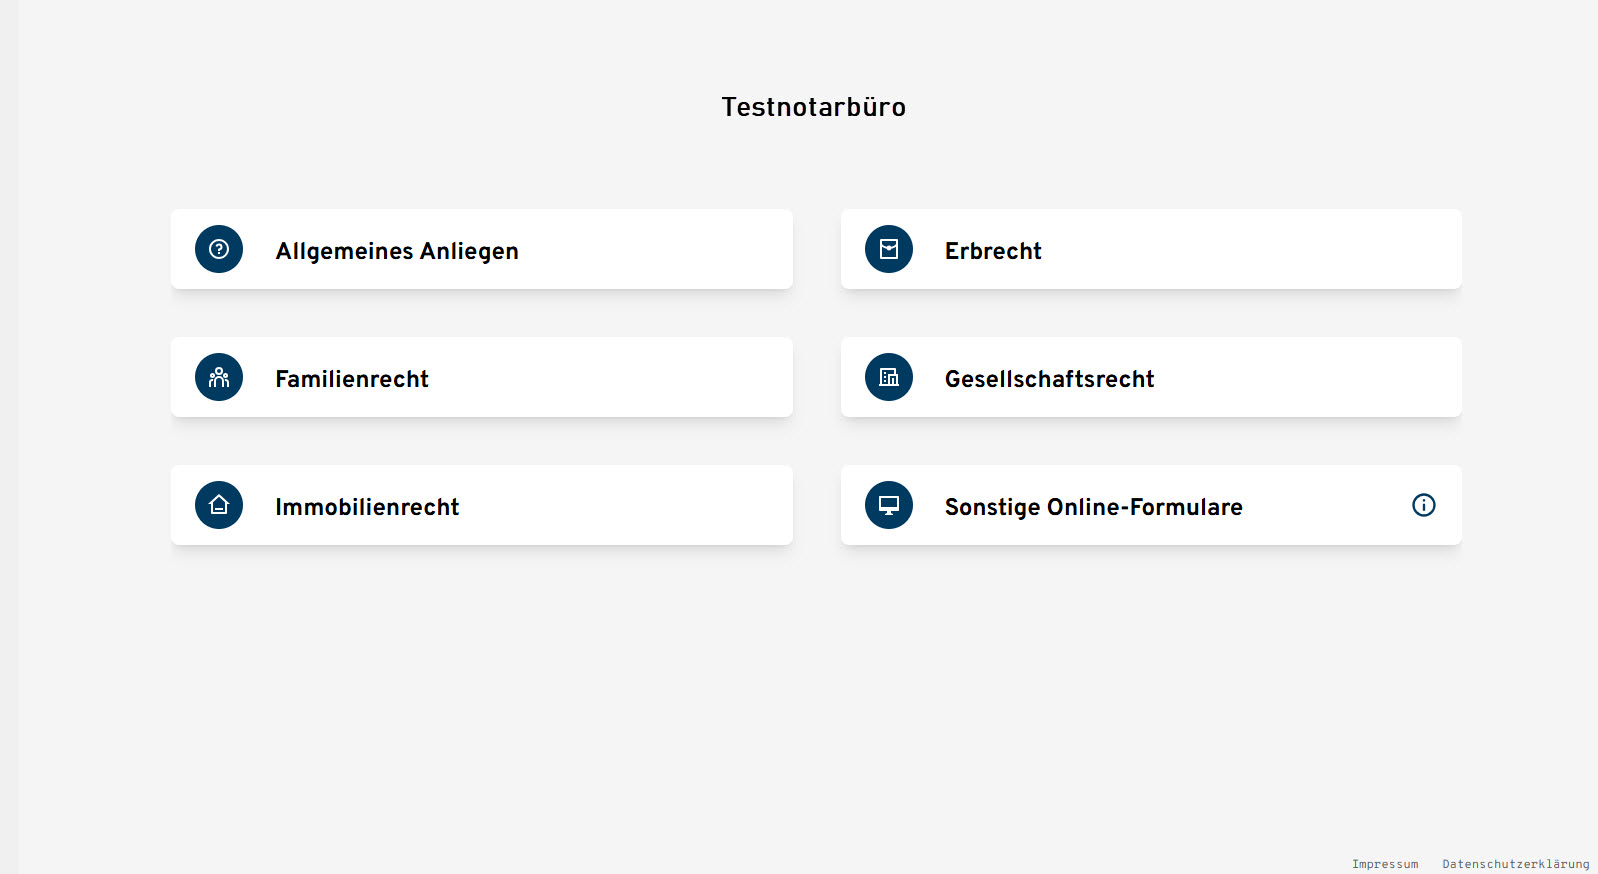This screenshot has height=874, width=1598.
Task: Open the Allgemeines Anliegen category card
Action: 482,249
